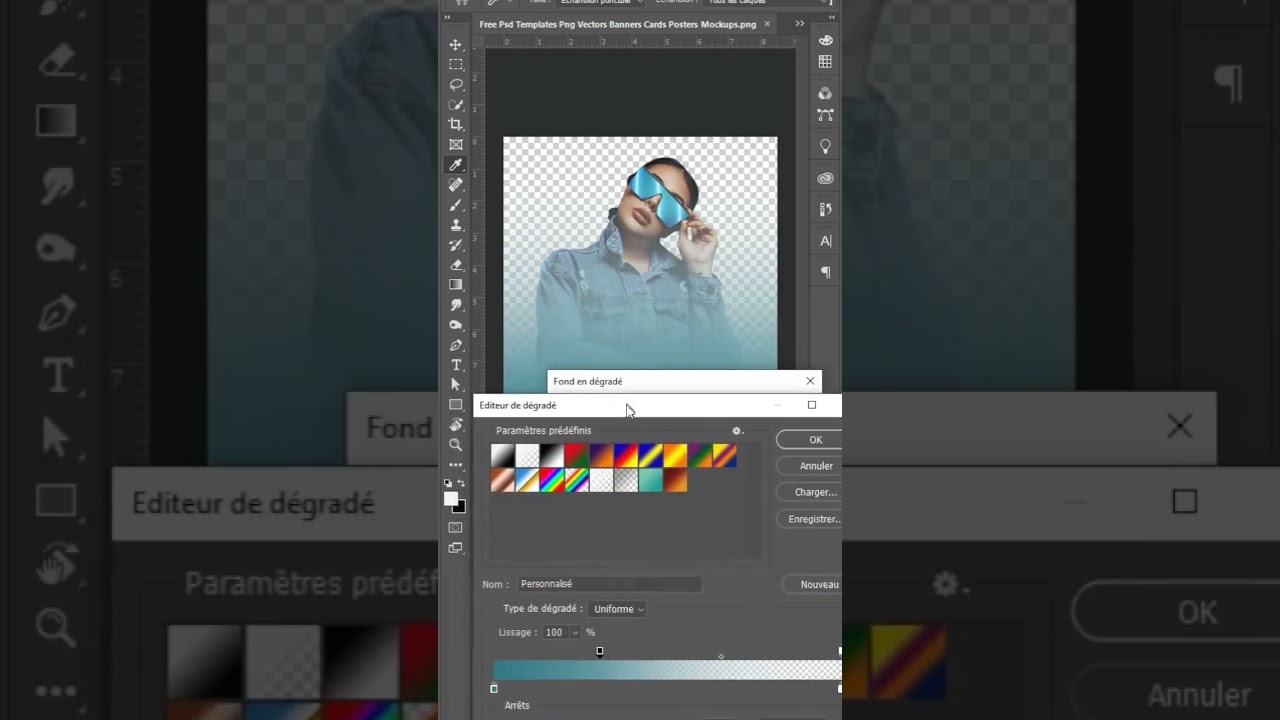1280x720 pixels.
Task: Open the Learn lightbulb panel
Action: pos(825,146)
